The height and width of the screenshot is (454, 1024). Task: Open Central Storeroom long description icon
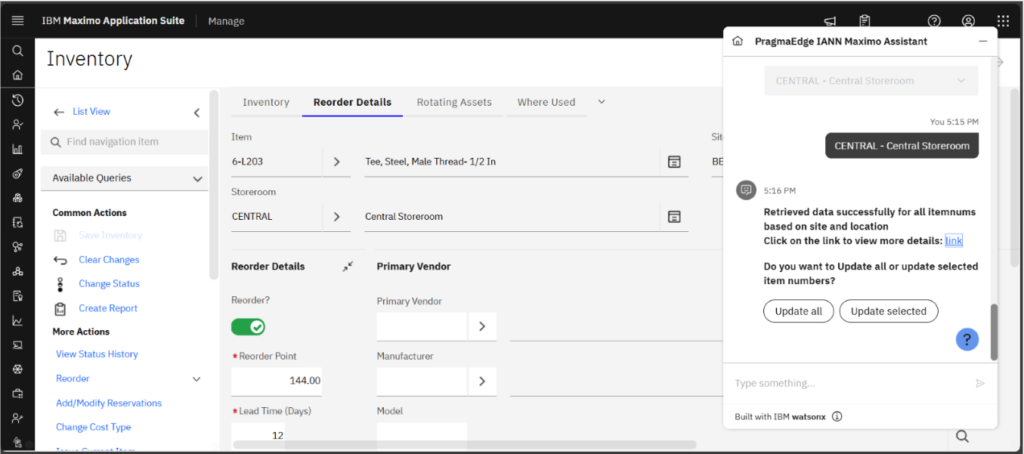(674, 216)
